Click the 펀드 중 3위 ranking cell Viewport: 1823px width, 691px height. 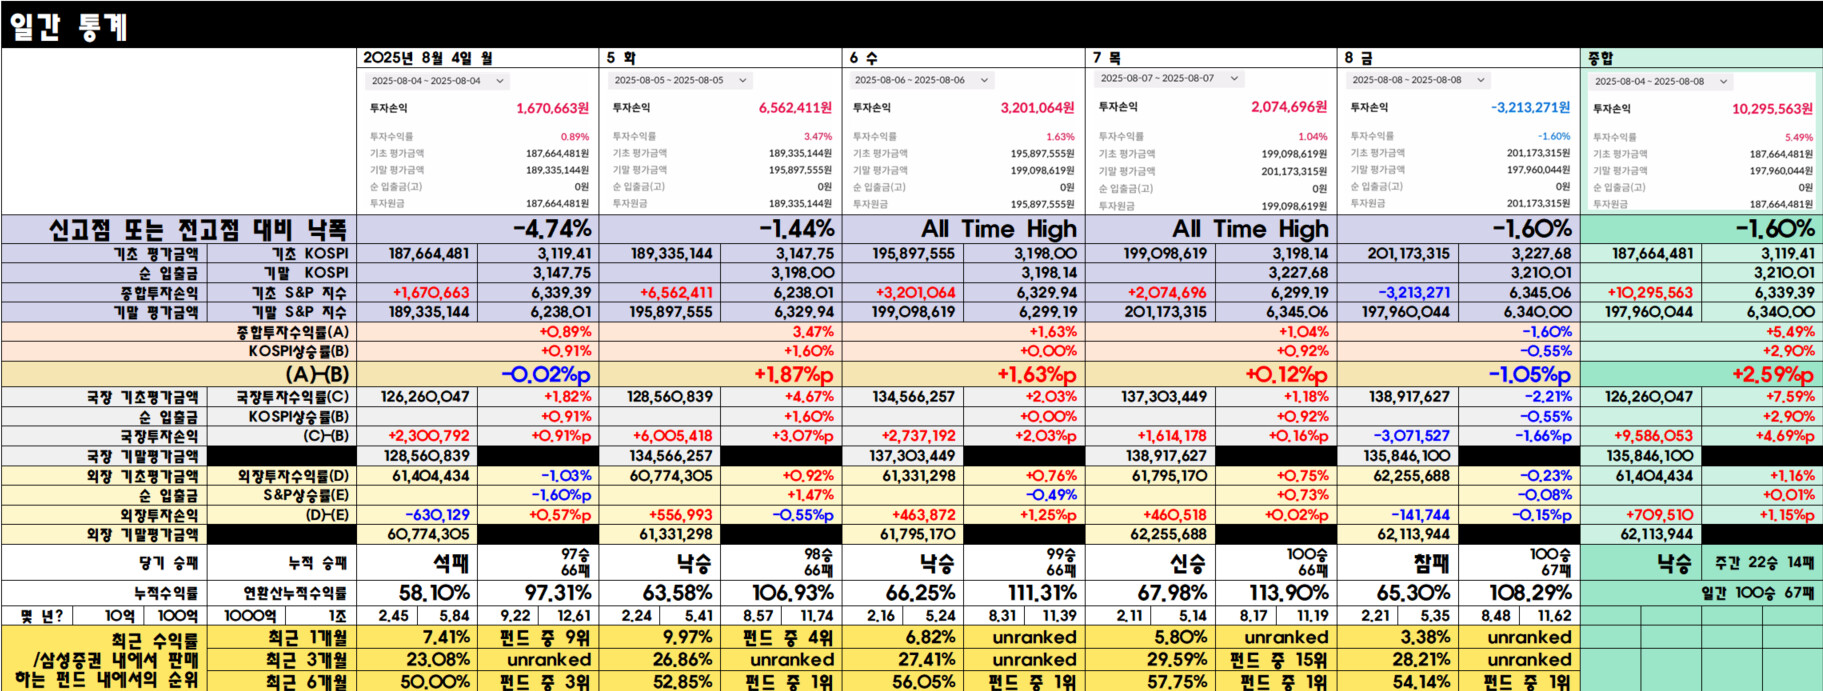coord(545,682)
